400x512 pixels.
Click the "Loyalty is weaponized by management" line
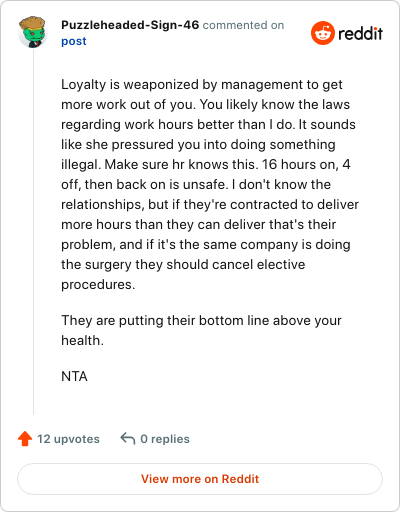[x=202, y=85]
